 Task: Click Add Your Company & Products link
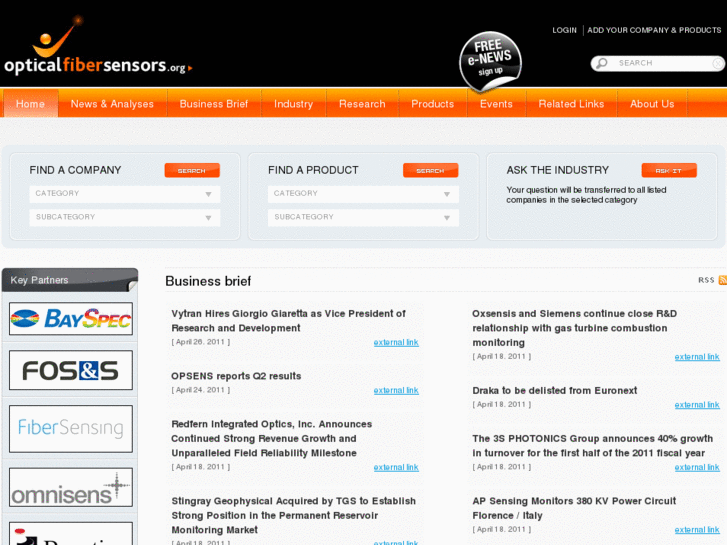click(654, 30)
